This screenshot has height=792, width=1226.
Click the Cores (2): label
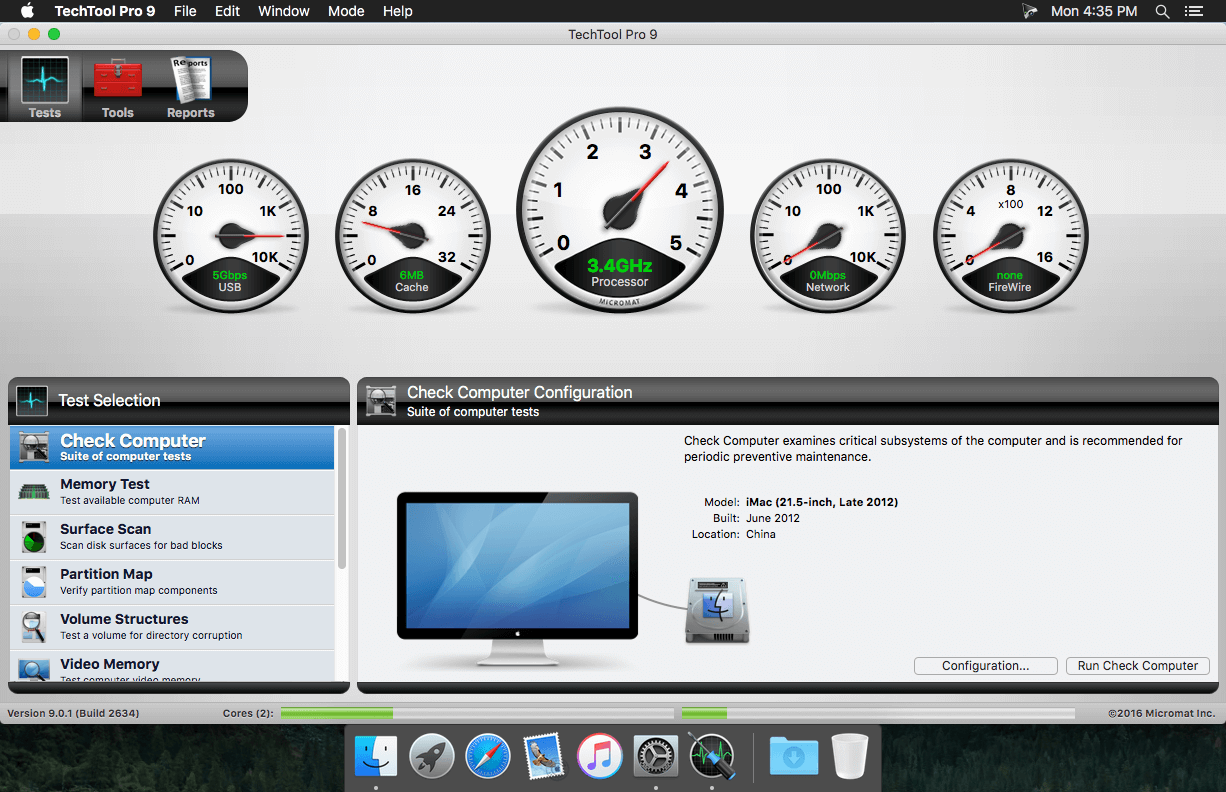click(x=248, y=713)
